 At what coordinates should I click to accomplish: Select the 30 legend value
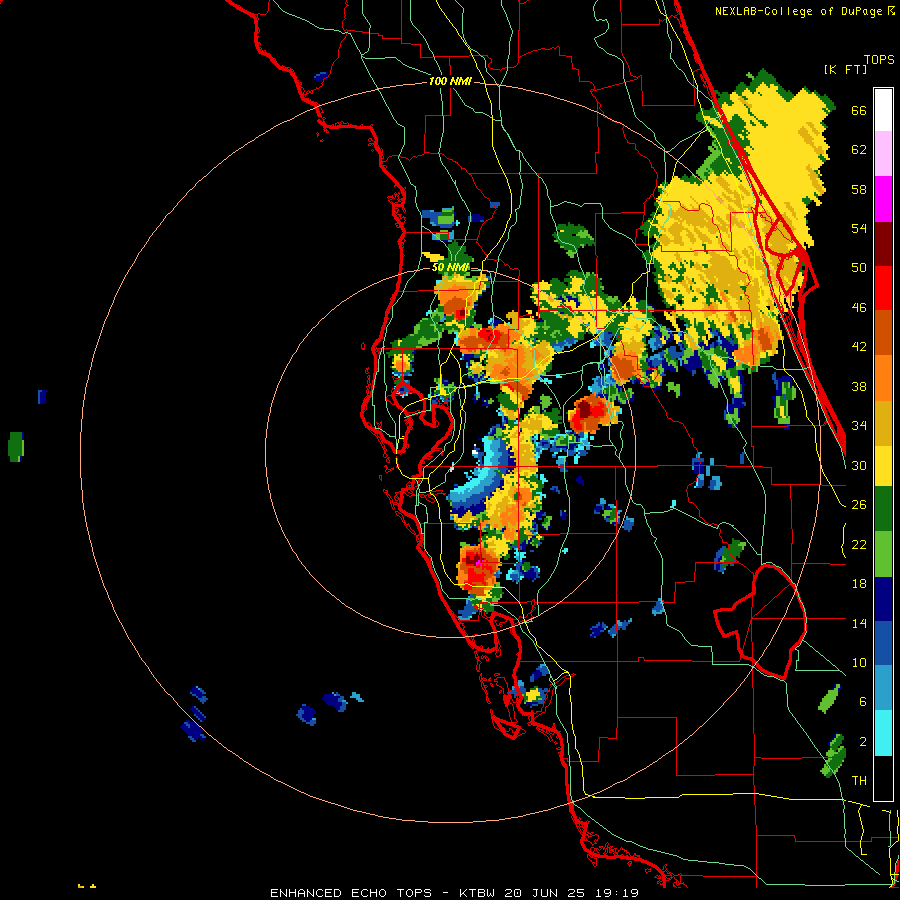click(x=859, y=465)
